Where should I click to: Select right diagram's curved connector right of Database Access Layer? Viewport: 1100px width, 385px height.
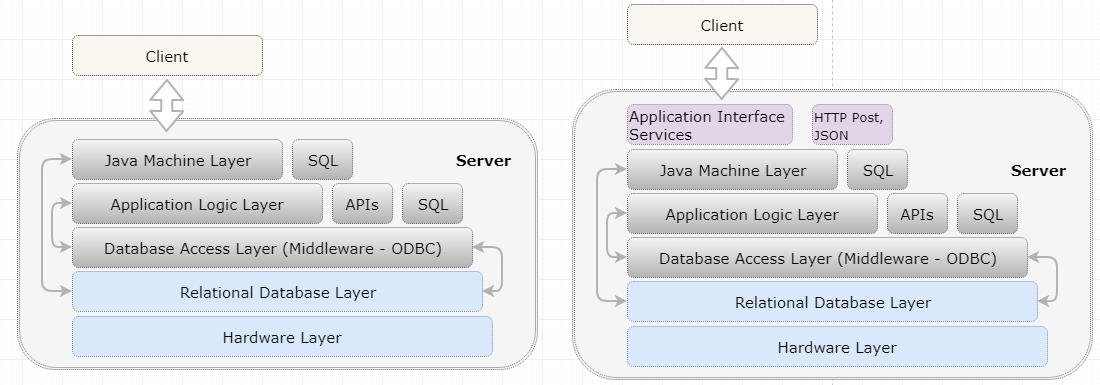[x=1056, y=278]
